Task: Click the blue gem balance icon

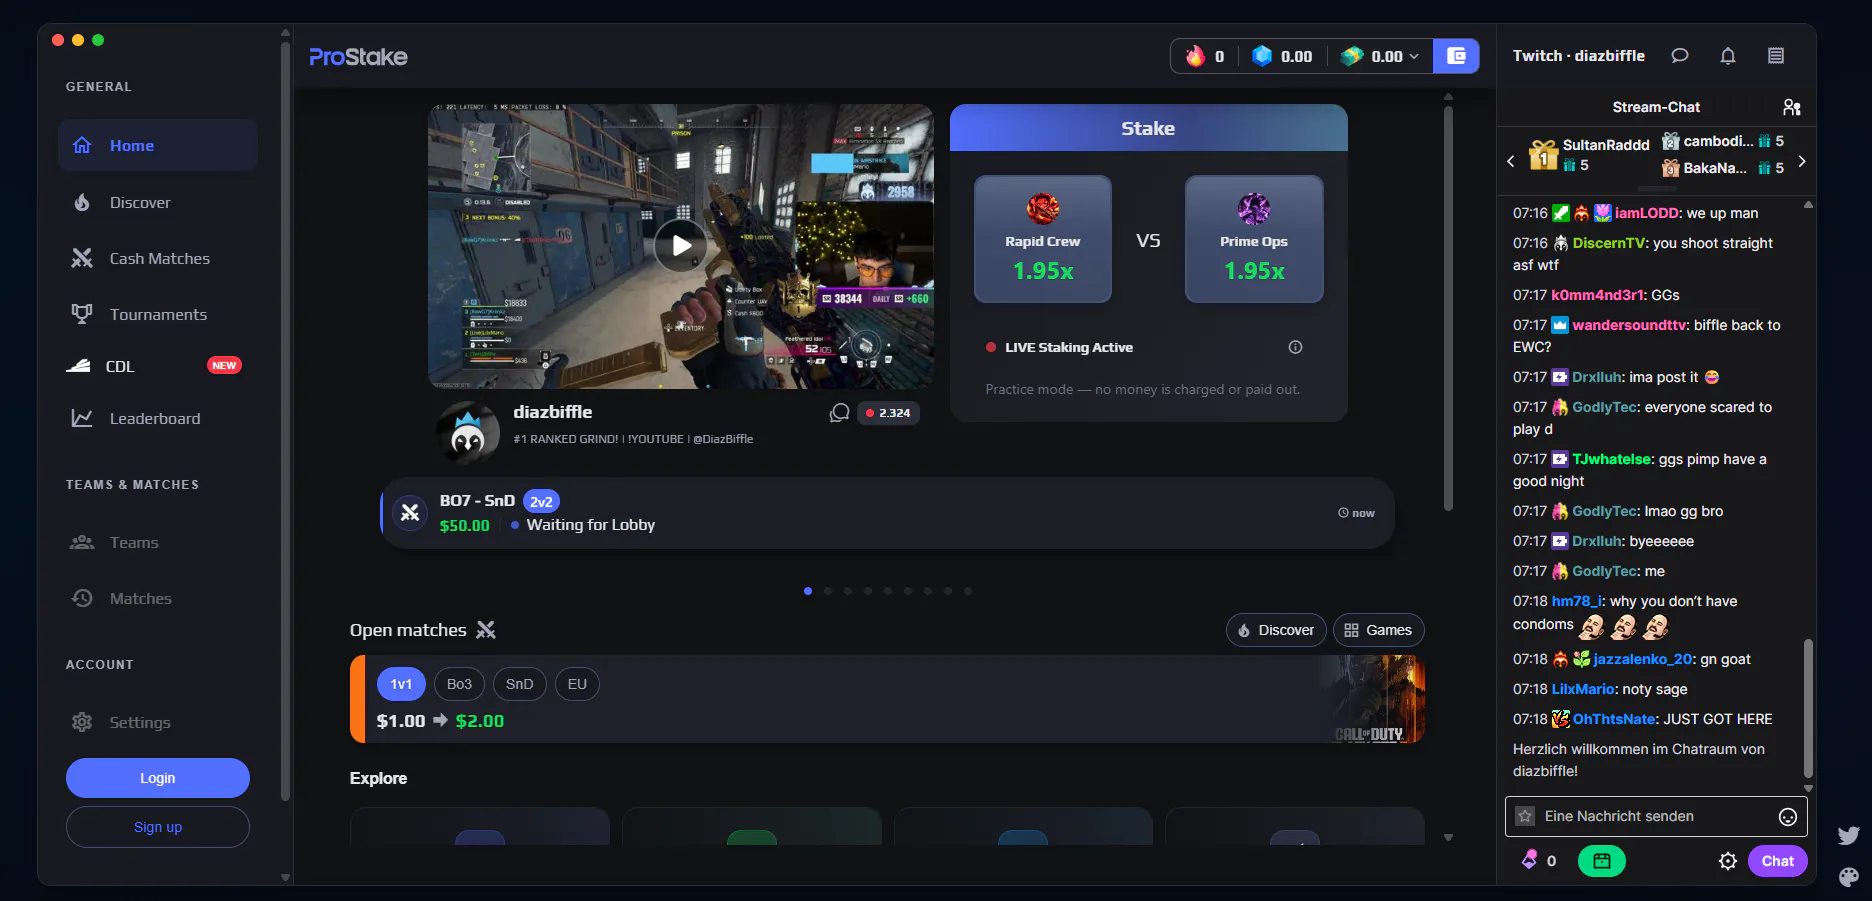Action: coord(1262,56)
